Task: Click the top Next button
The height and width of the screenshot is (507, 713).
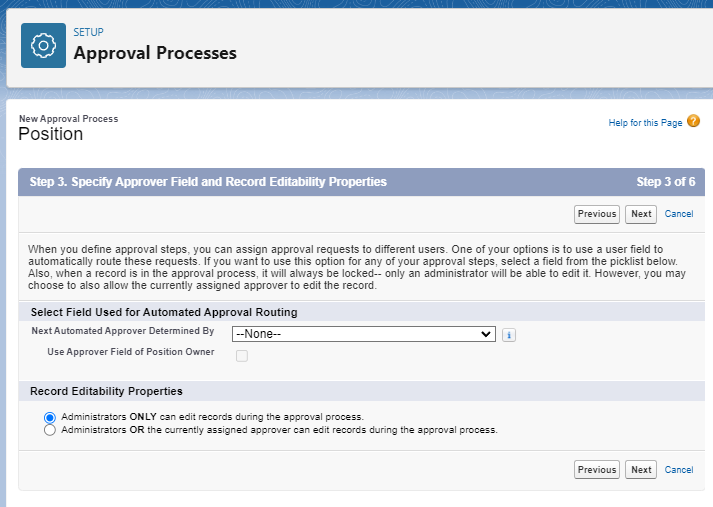Action: tap(641, 214)
